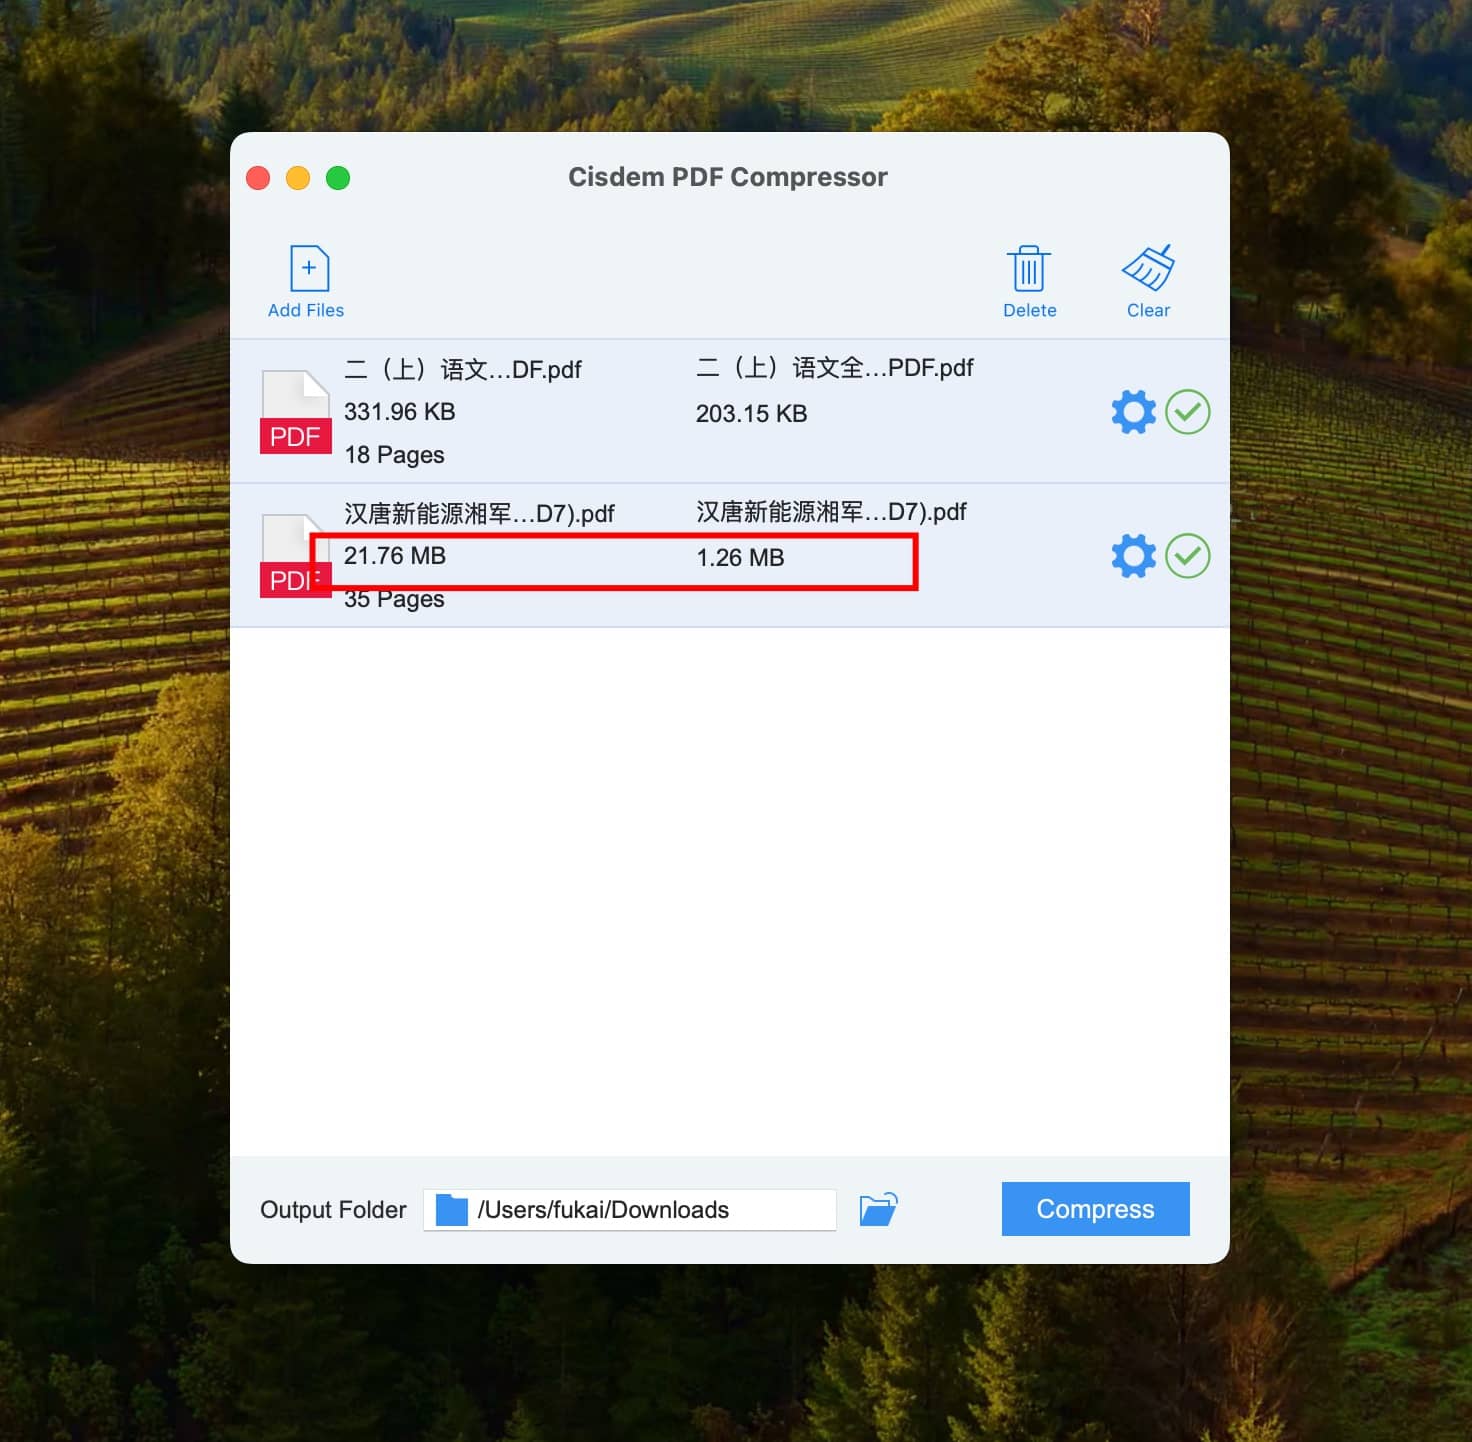Open settings gear for 331.96 KB file
Screen dimensions: 1472x1442
[1133, 412]
